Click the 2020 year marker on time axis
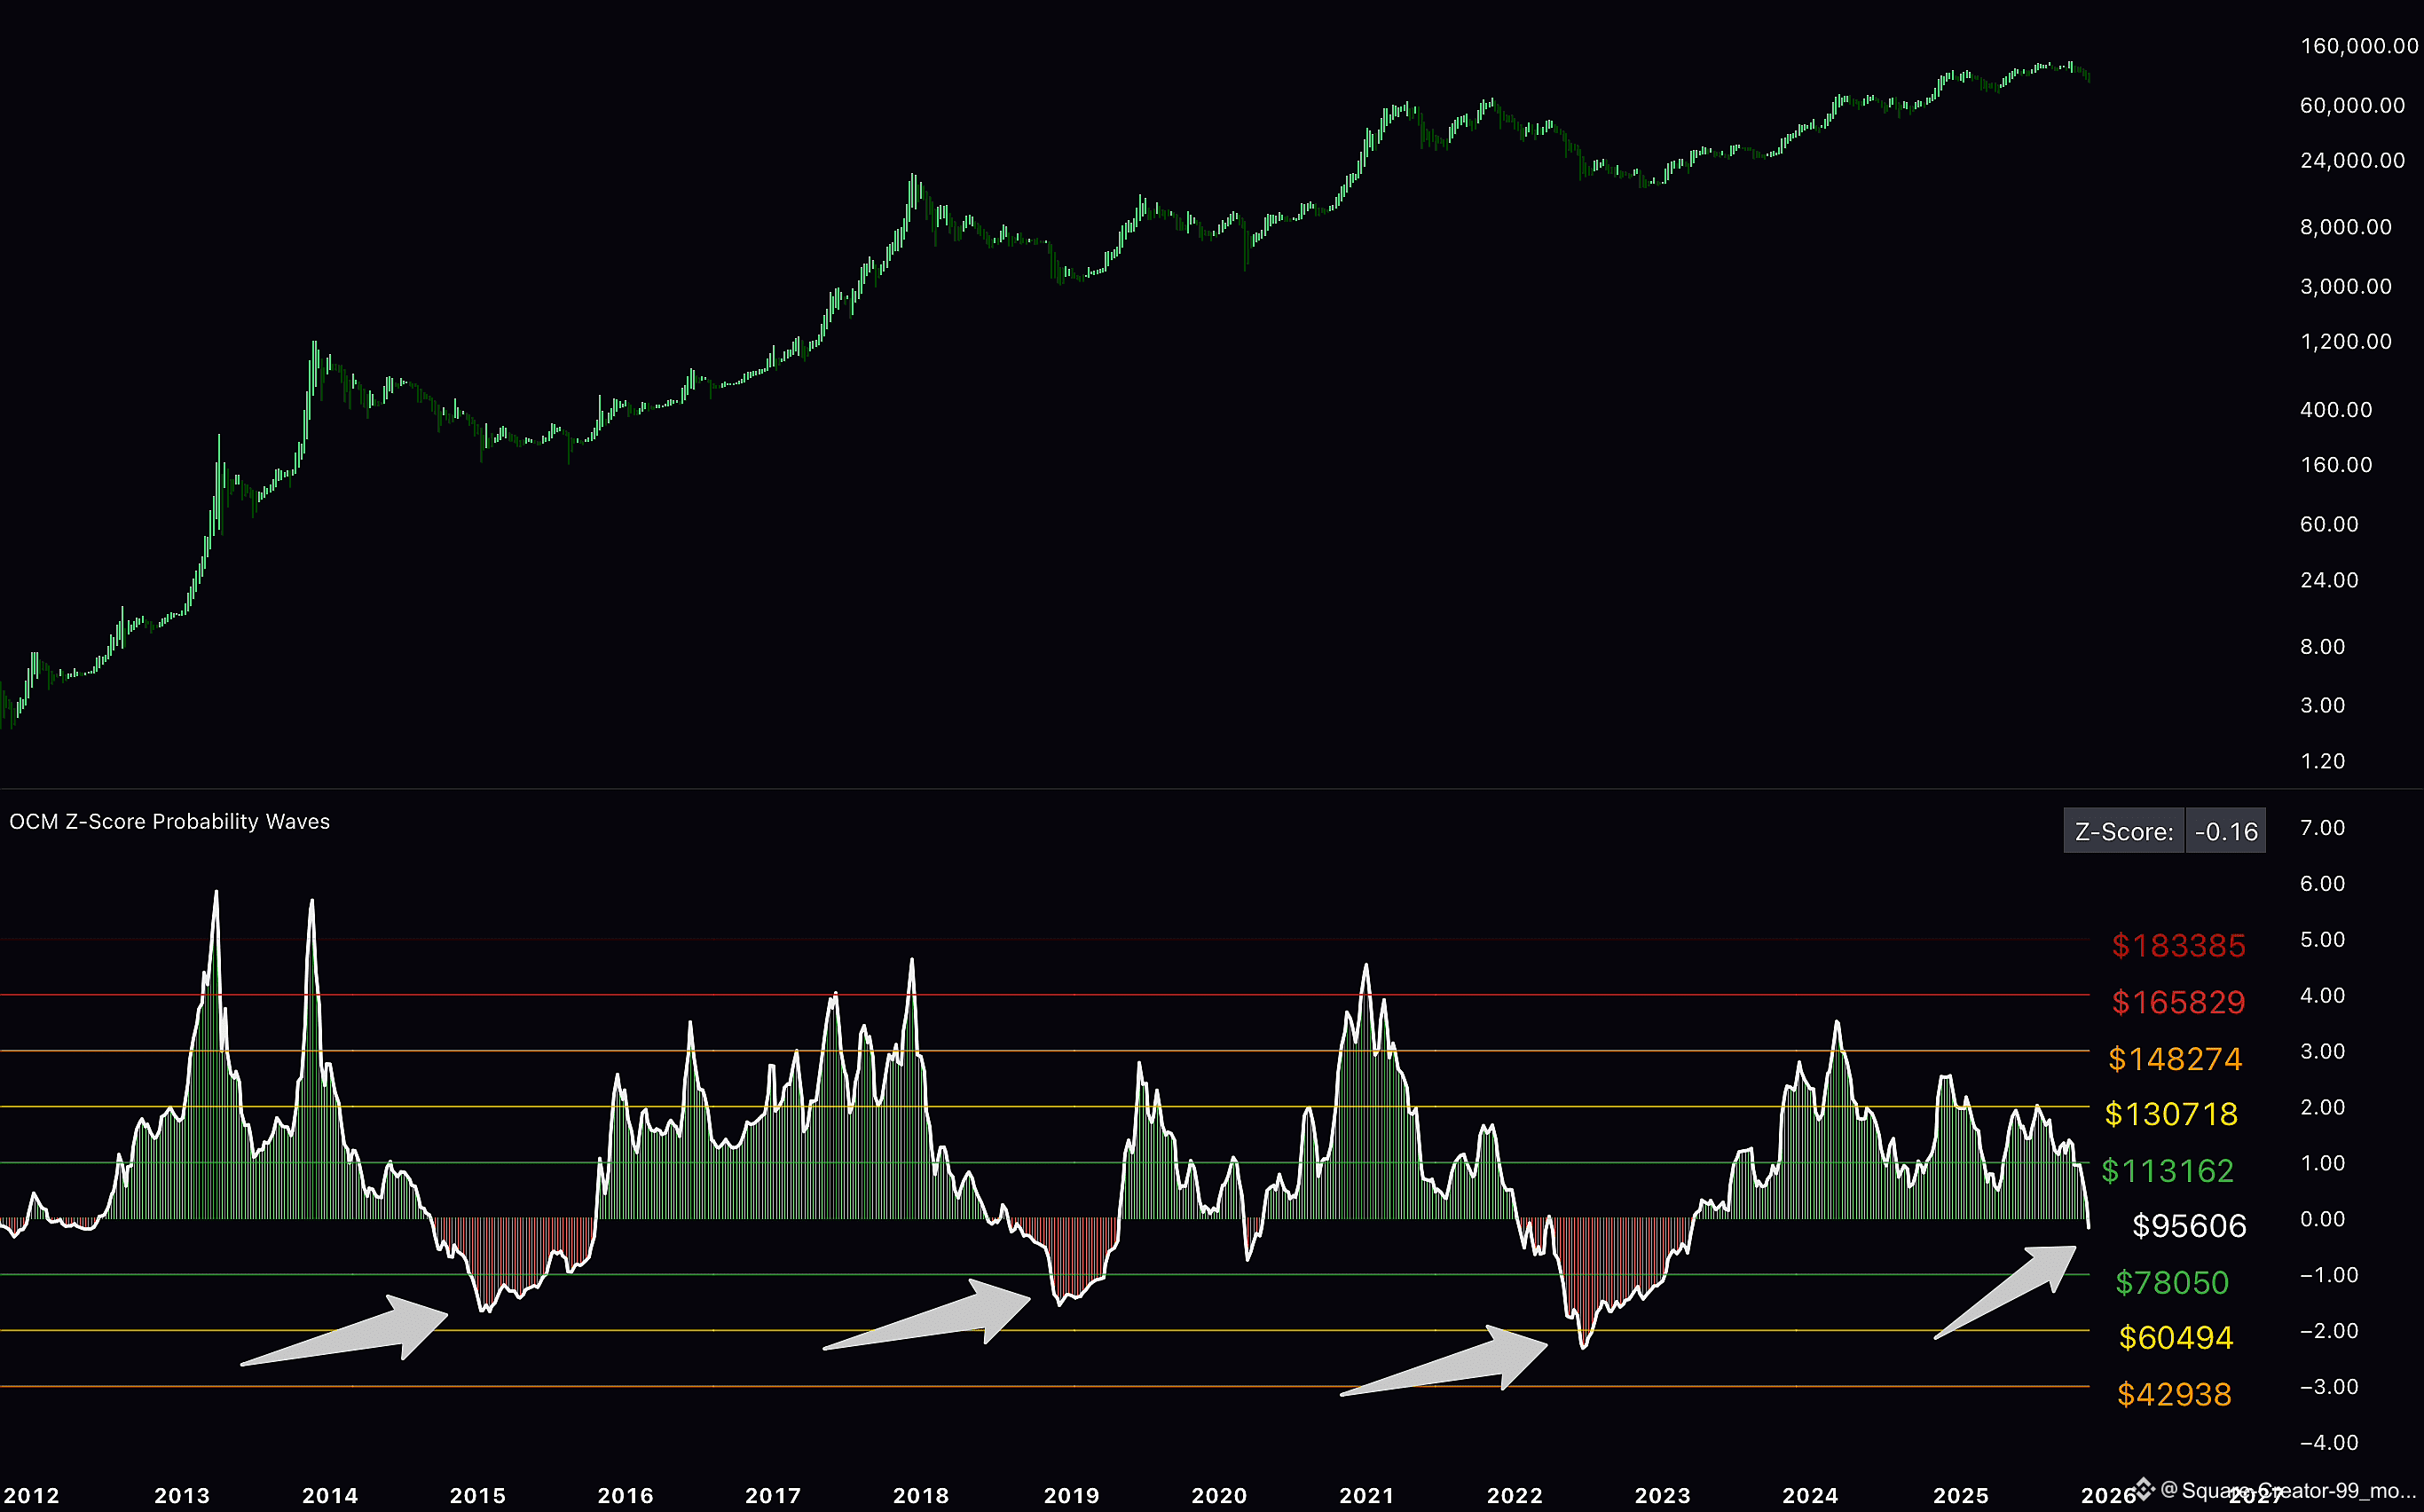This screenshot has width=2424, height=1512. pyautogui.click(x=1219, y=1495)
